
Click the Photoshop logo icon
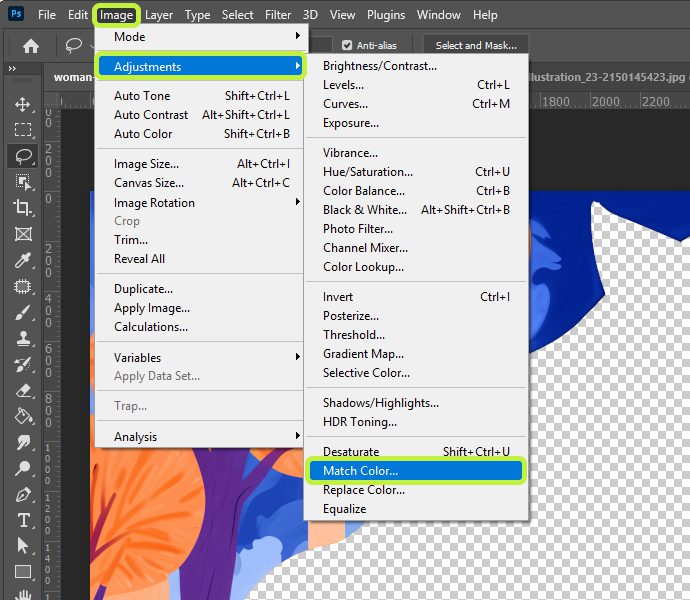(x=16, y=14)
